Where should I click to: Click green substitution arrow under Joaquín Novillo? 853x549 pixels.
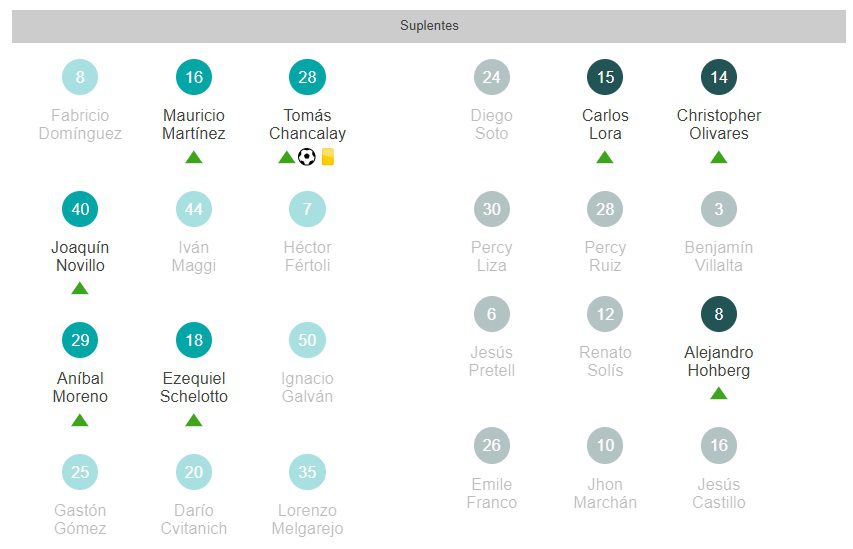[x=80, y=289]
